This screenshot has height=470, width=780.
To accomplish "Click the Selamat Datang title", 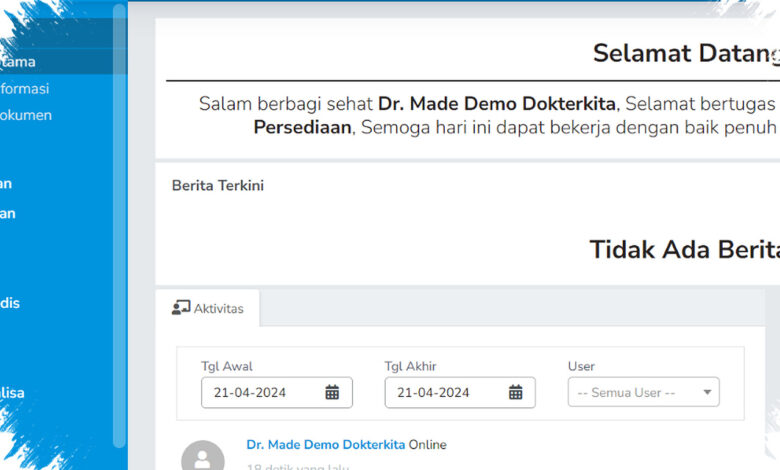I will click(x=686, y=53).
